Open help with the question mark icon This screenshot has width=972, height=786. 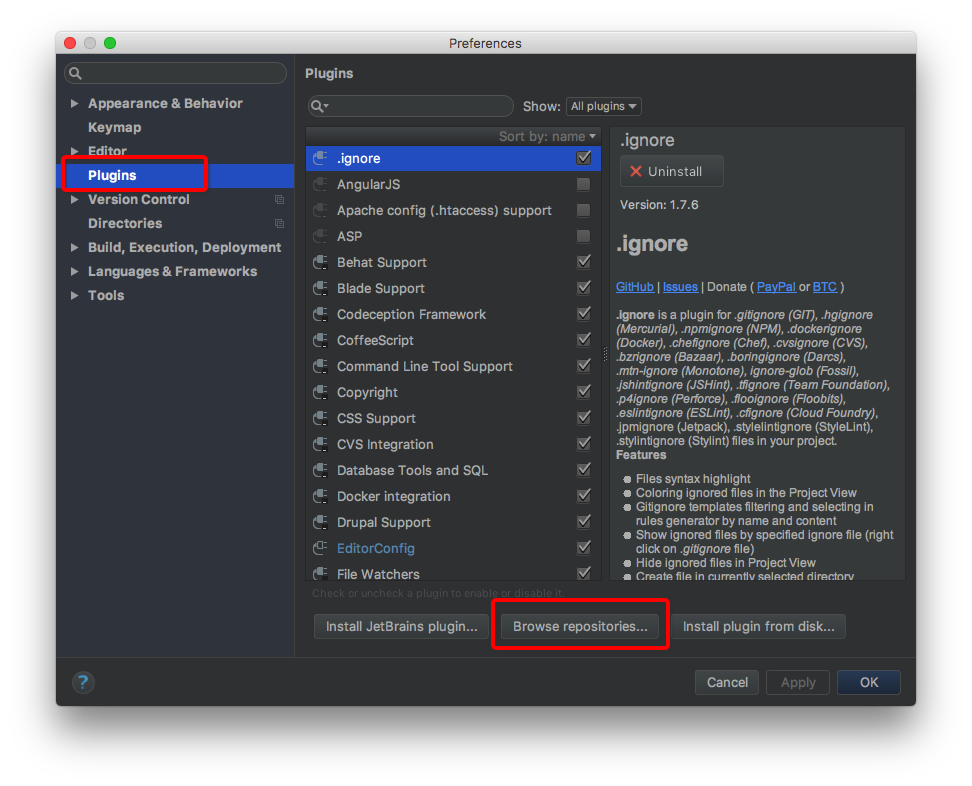83,682
